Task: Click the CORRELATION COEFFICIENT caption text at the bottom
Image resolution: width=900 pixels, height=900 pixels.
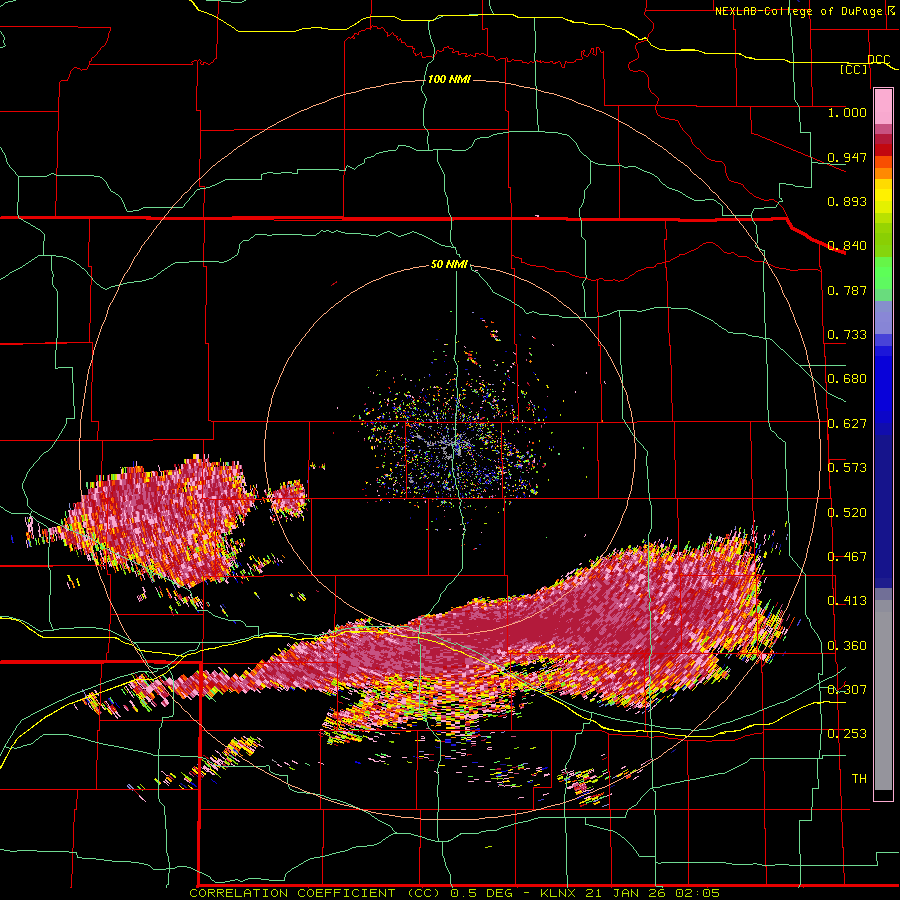Action: point(454,893)
